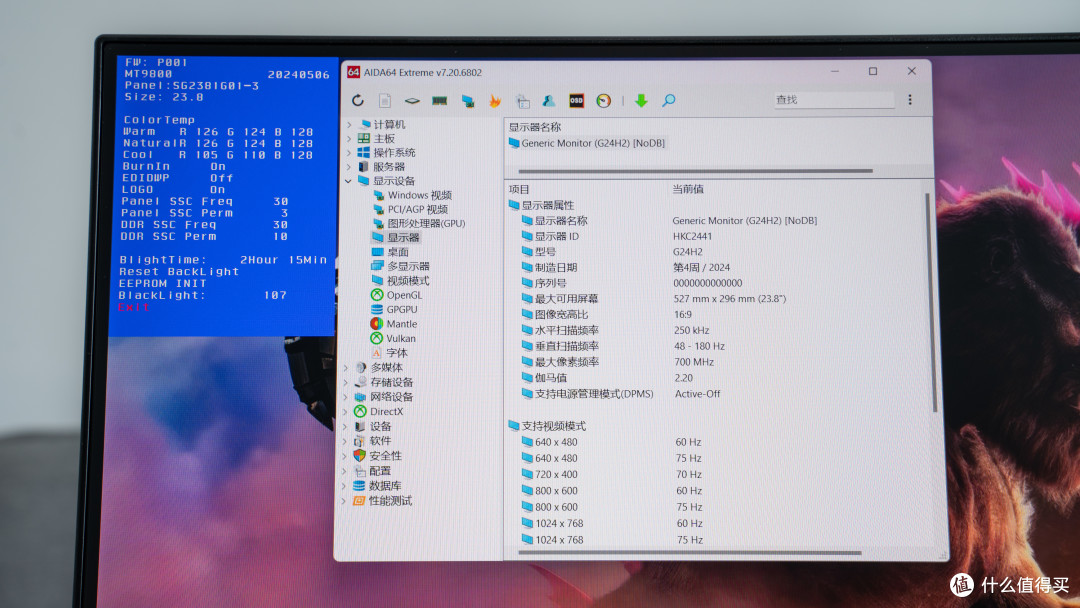
Task: Open user feedback via the person icon
Action: [550, 100]
